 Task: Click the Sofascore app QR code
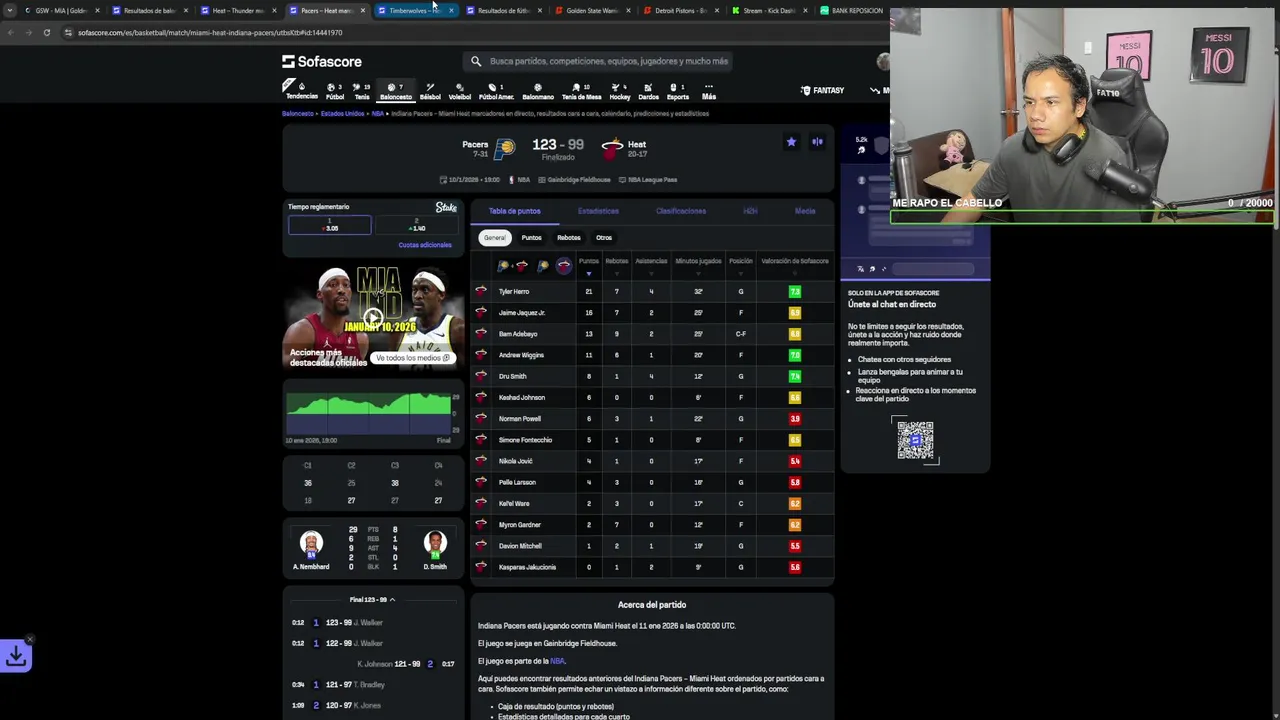point(915,440)
